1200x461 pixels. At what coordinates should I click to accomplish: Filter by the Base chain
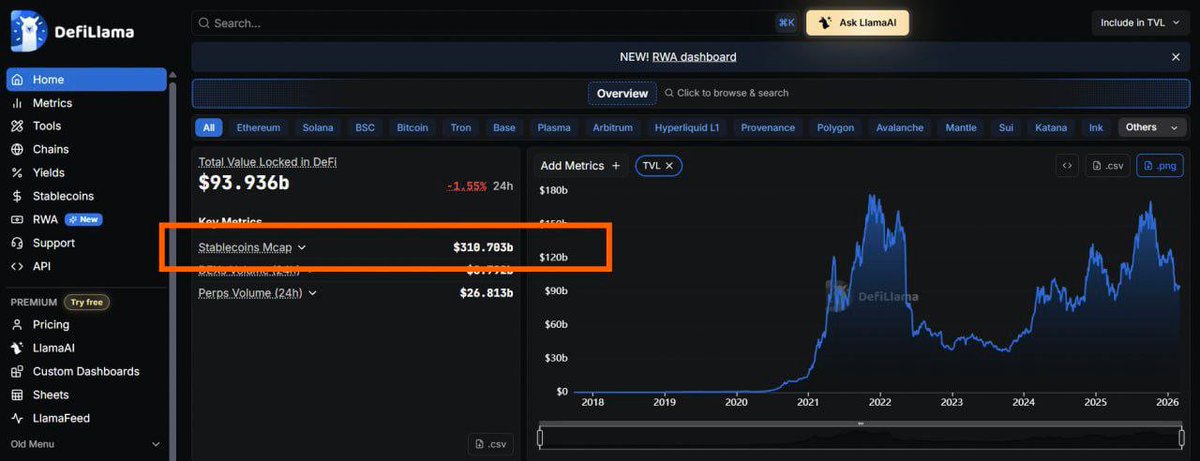coord(504,128)
